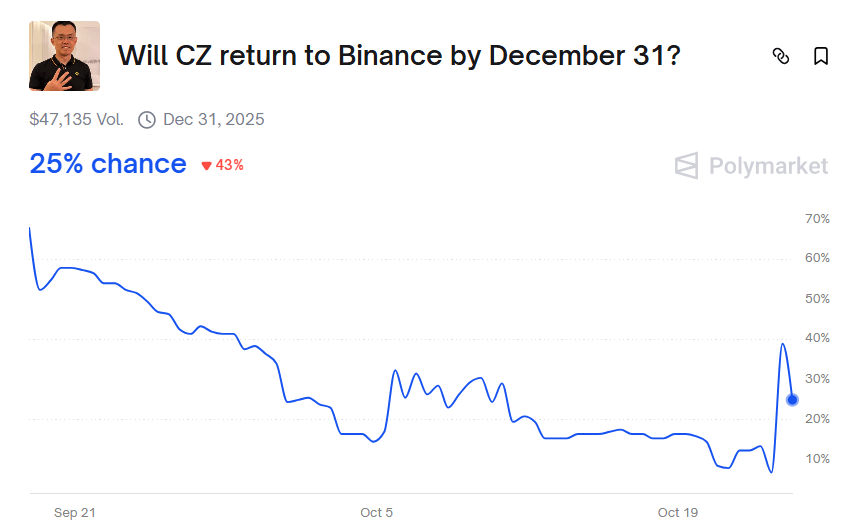This screenshot has width=857, height=531.
Task: Copy the market link with the chain icon
Action: 781,56
